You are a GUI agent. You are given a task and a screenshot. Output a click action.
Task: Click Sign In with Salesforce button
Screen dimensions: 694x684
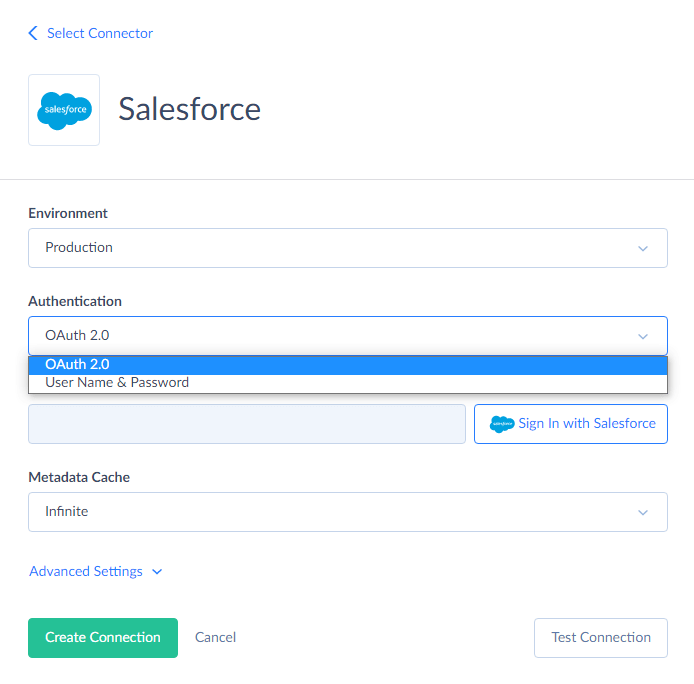pos(571,424)
